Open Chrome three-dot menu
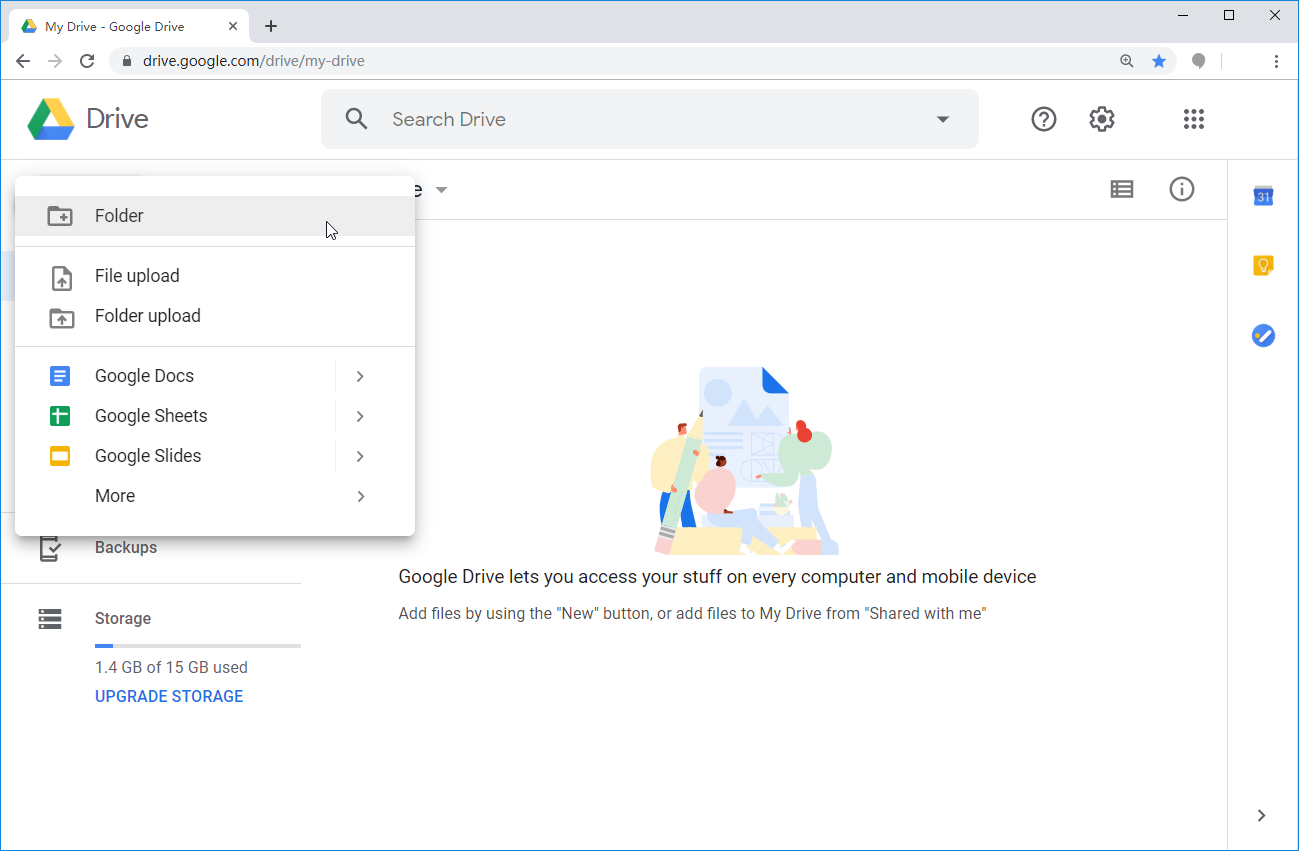 (x=1276, y=61)
